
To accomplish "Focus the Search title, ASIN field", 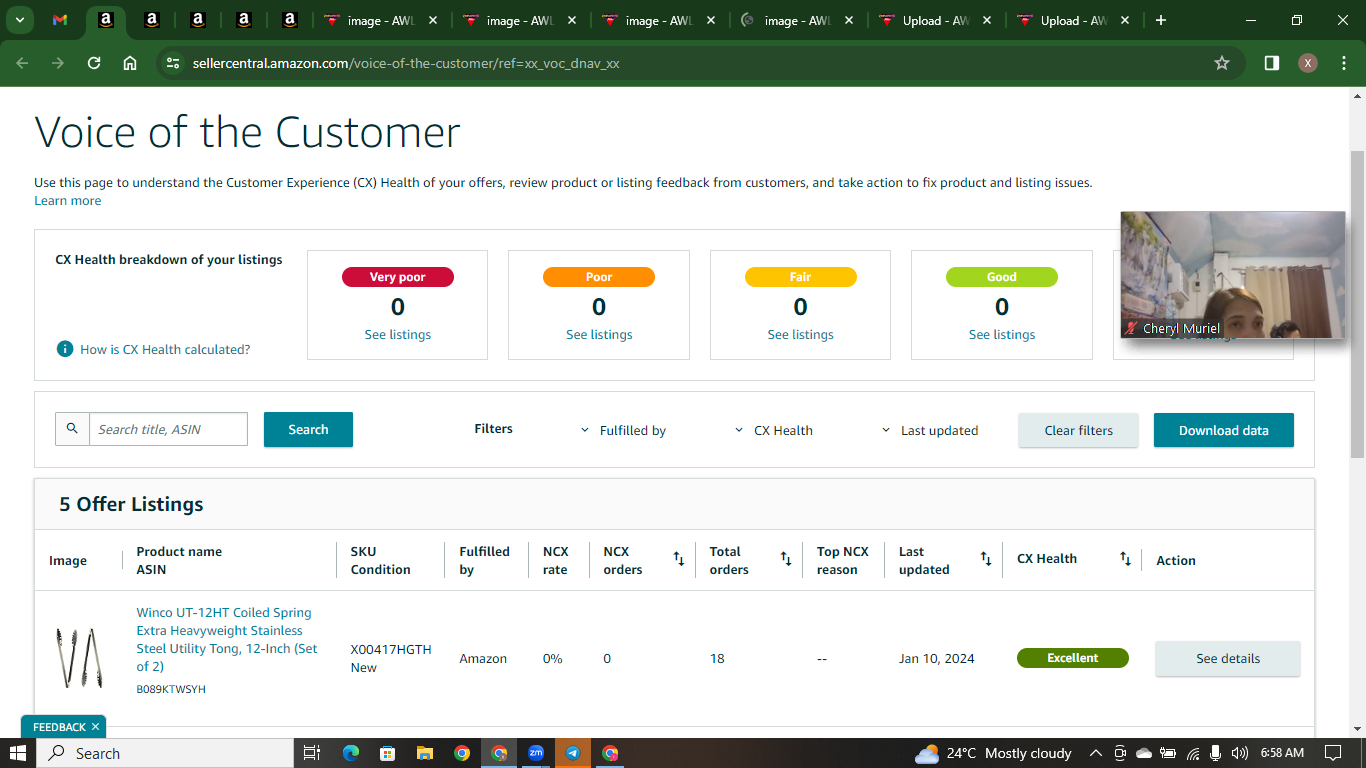I will (x=168, y=429).
